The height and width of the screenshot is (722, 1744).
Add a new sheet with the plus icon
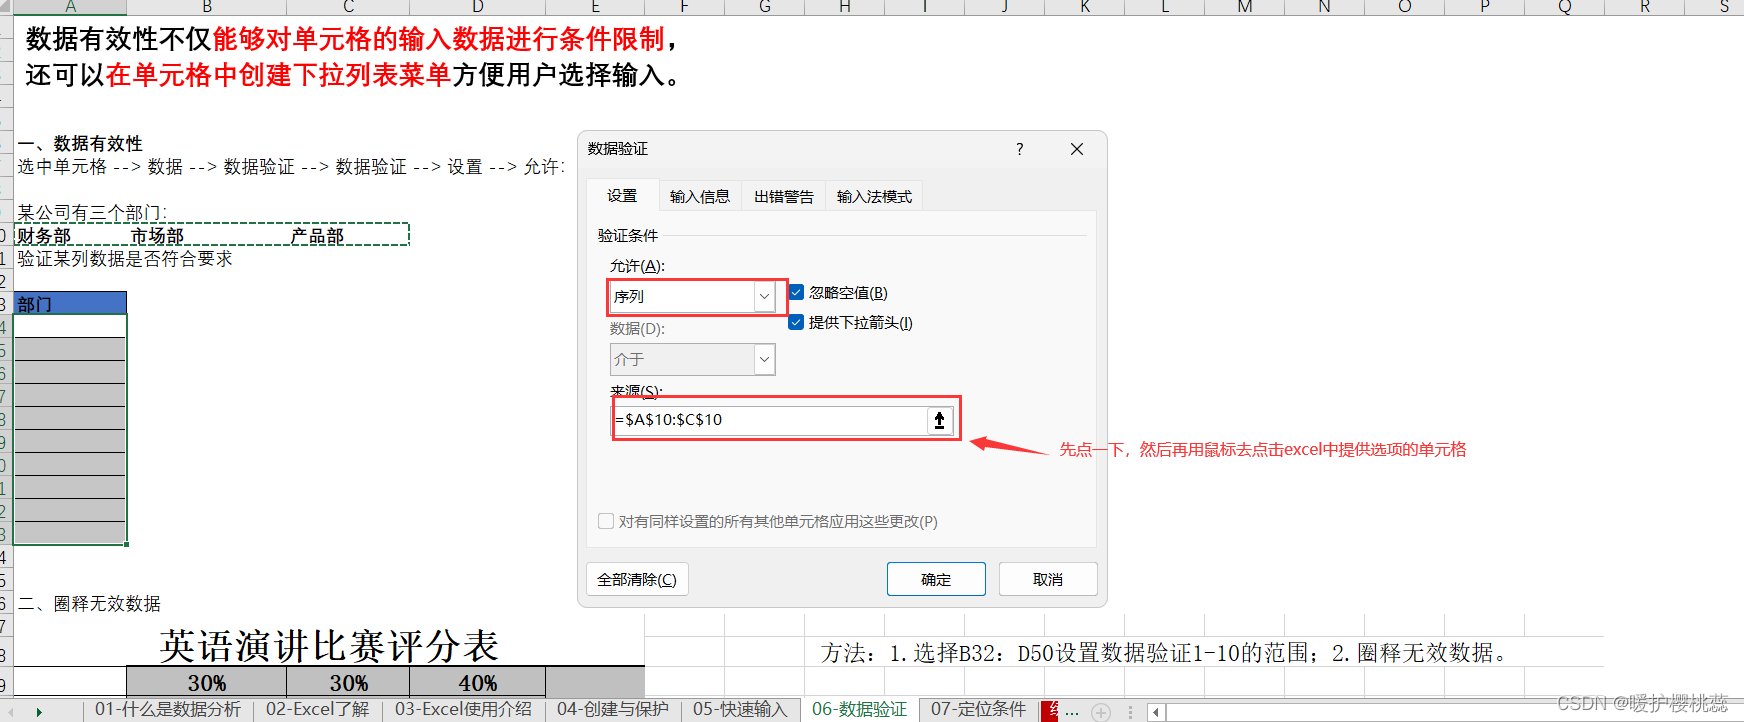tap(1101, 712)
